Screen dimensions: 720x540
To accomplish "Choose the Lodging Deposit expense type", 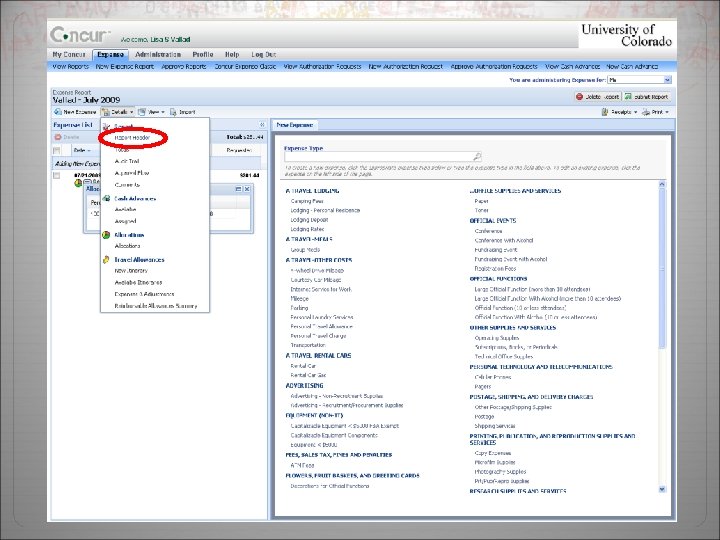I will [309, 220].
